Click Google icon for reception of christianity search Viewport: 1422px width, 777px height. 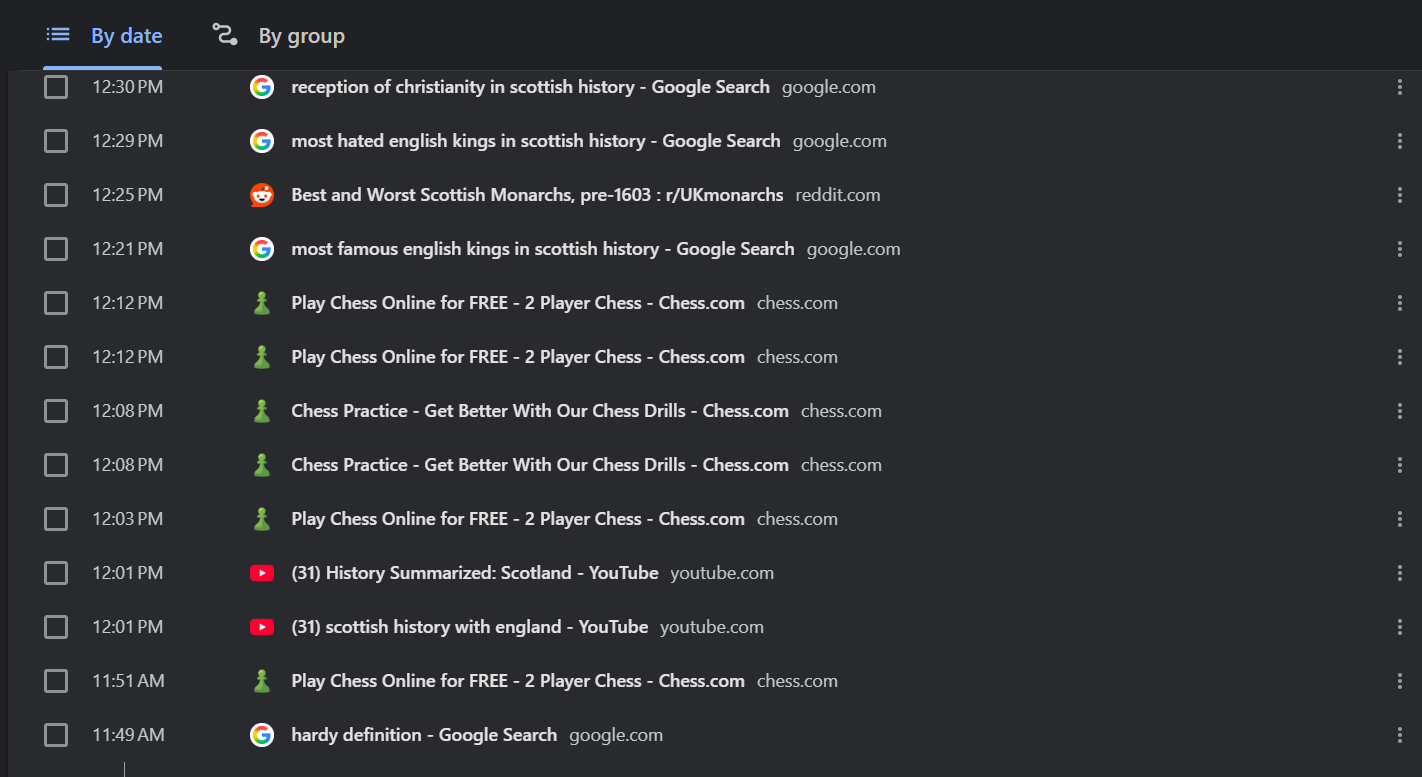(262, 87)
